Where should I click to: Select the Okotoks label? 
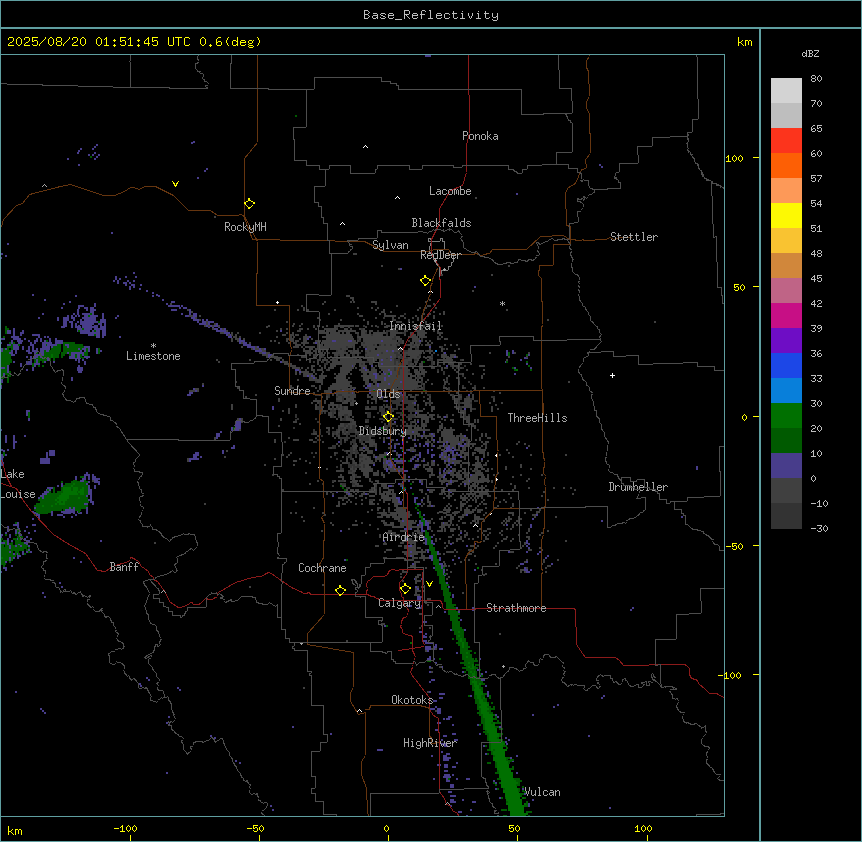click(x=412, y=700)
